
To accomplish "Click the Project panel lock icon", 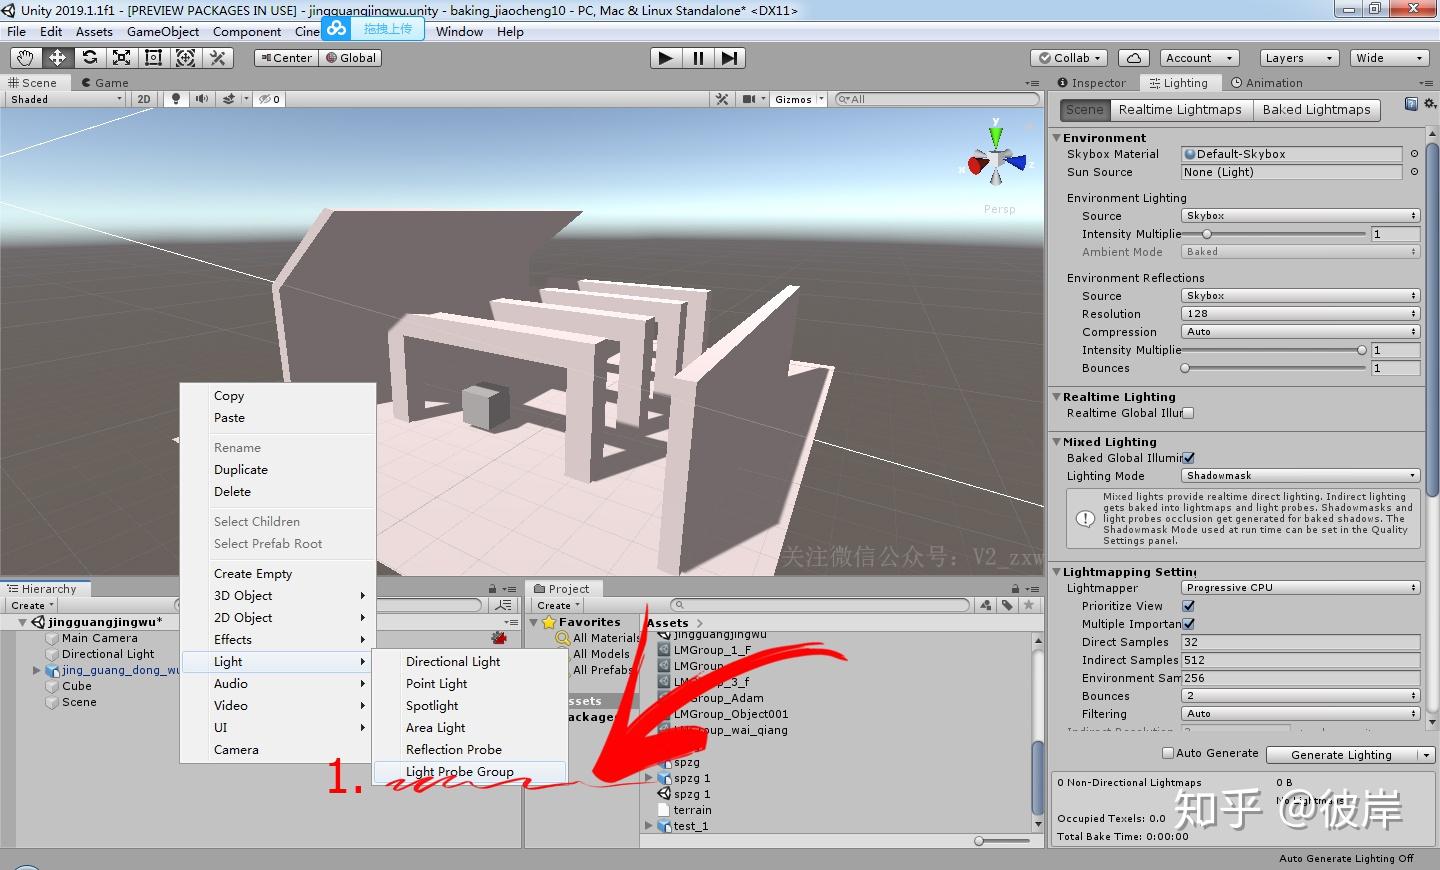I will tap(1015, 589).
